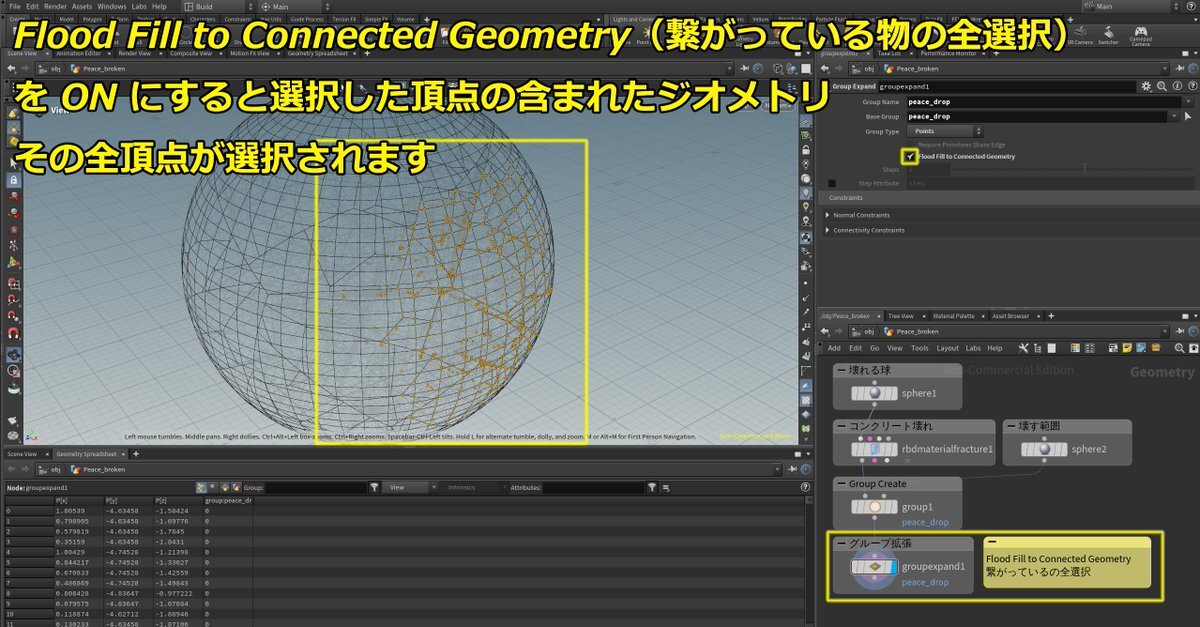Click the magnifier search icon in parameter pane
Viewport: 1200px width, 627px height.
click(1160, 87)
